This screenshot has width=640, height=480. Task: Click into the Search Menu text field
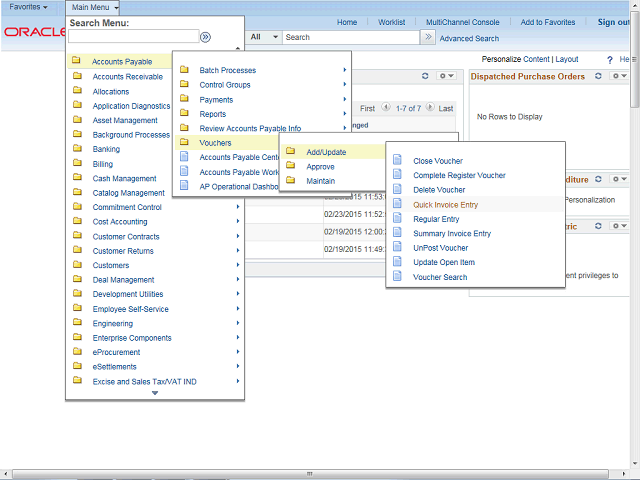tap(132, 37)
